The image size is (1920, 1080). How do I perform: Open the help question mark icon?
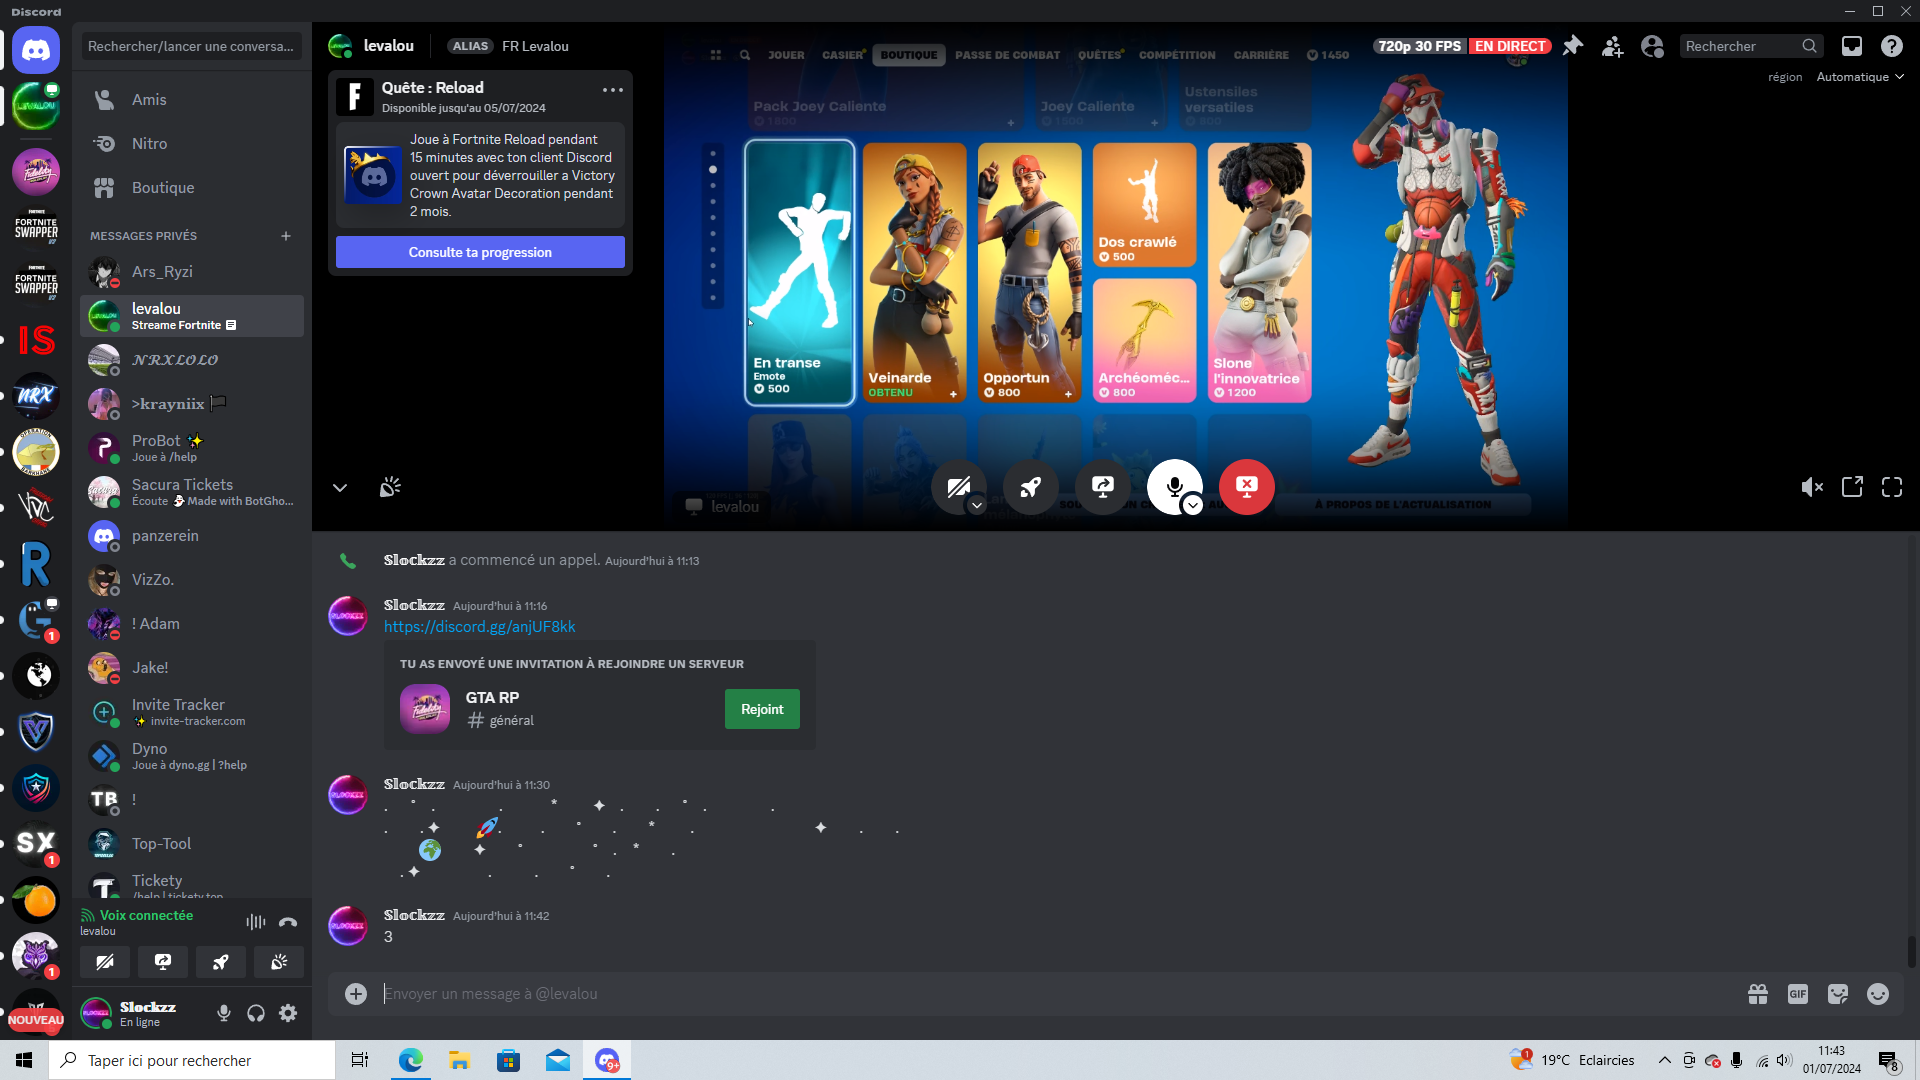click(x=1891, y=46)
